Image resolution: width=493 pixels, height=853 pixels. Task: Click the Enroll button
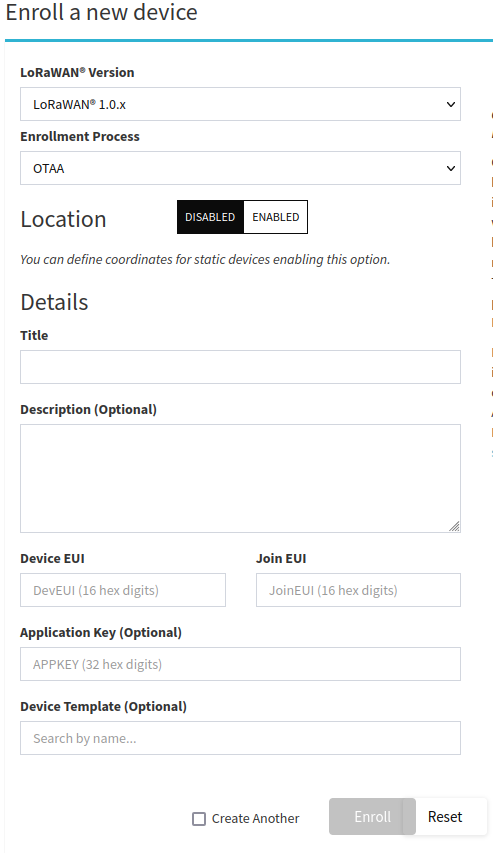tap(372, 817)
